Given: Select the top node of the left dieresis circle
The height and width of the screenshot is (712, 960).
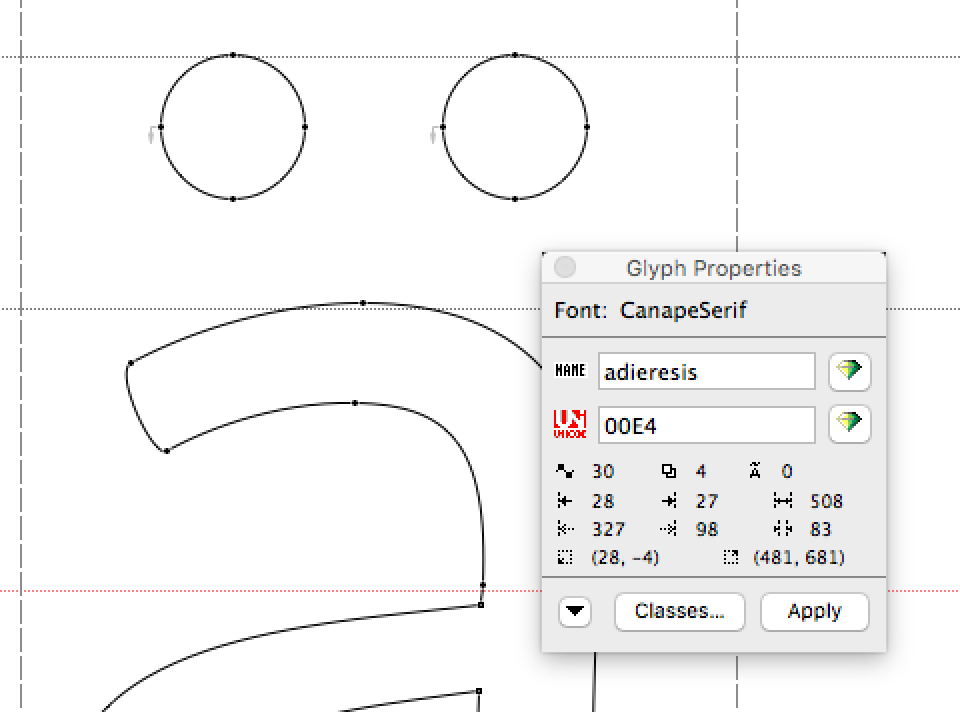Looking at the screenshot, I should click(x=233, y=55).
